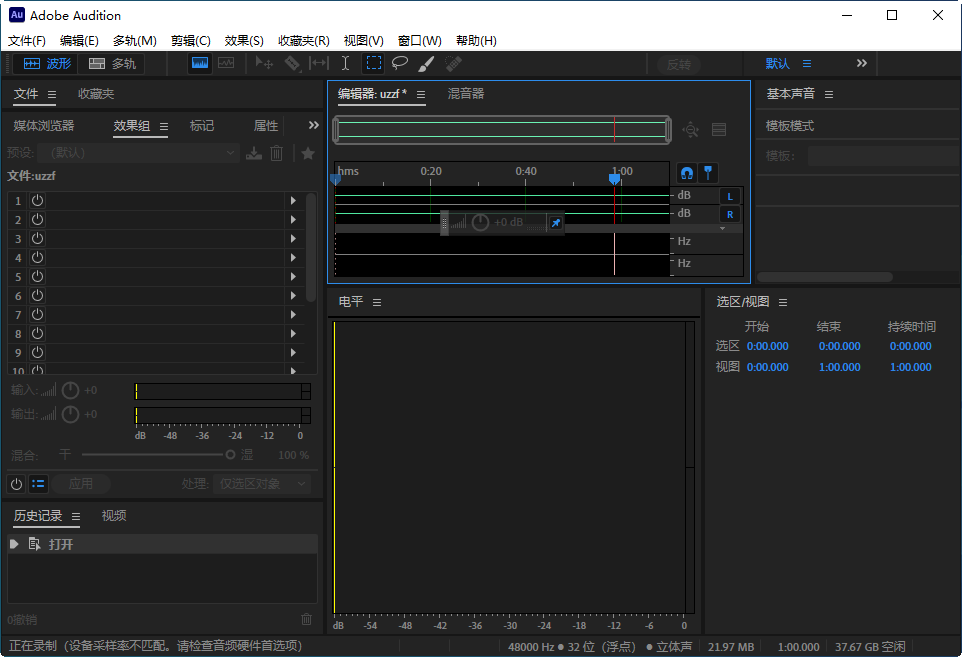Save rack as favorite star icon
Screen dimensions: 962x657
(308, 153)
